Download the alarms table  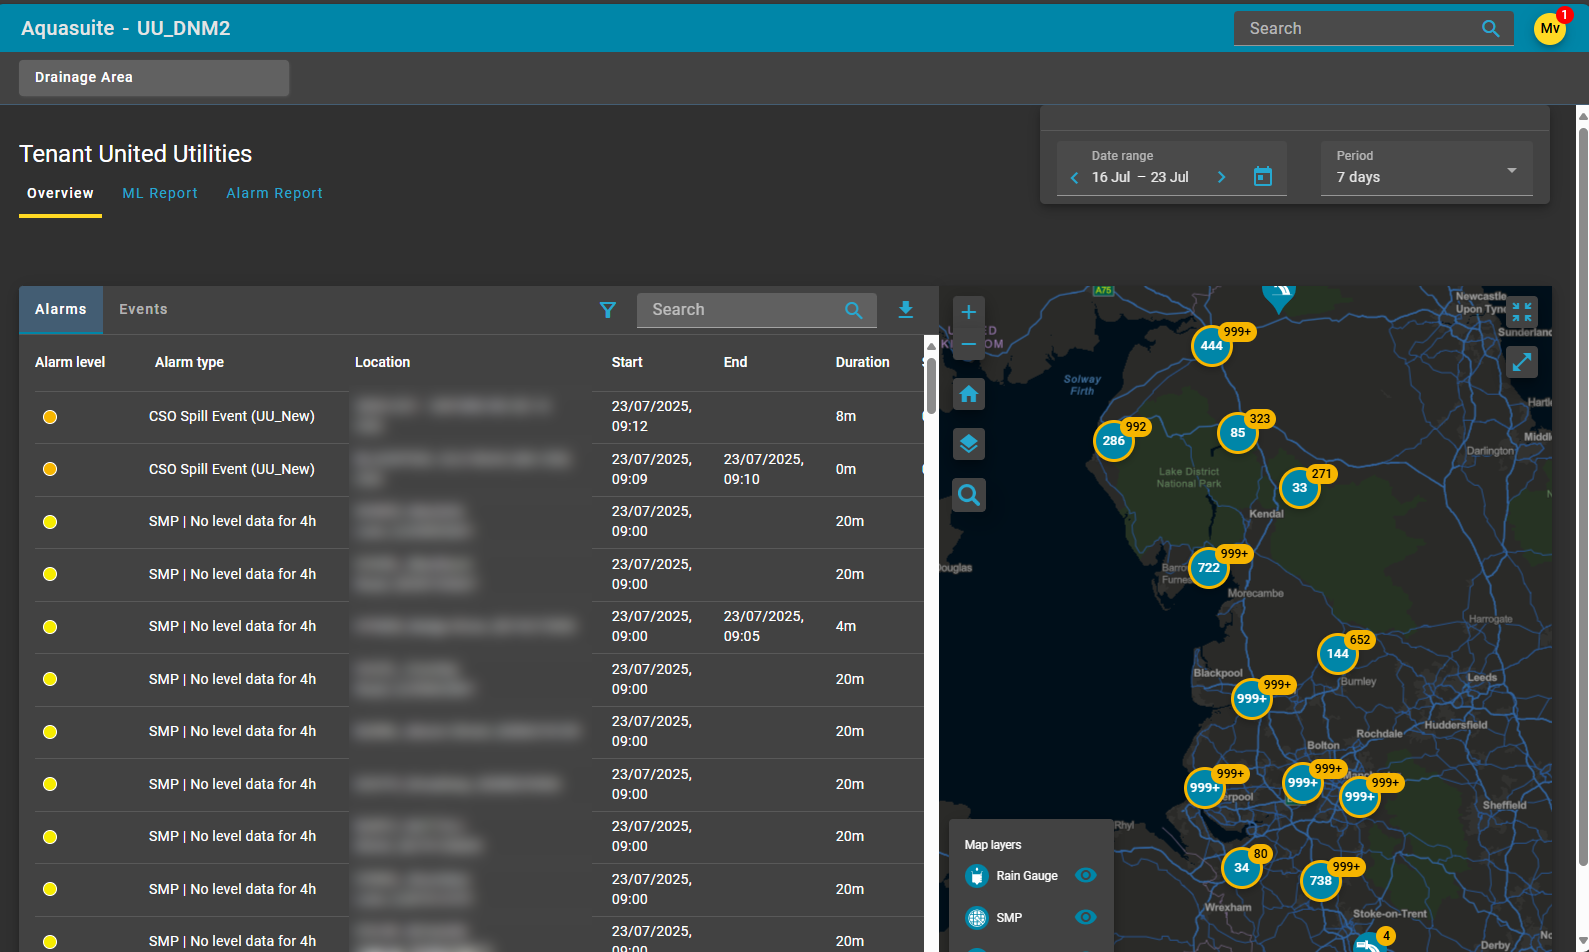[905, 310]
